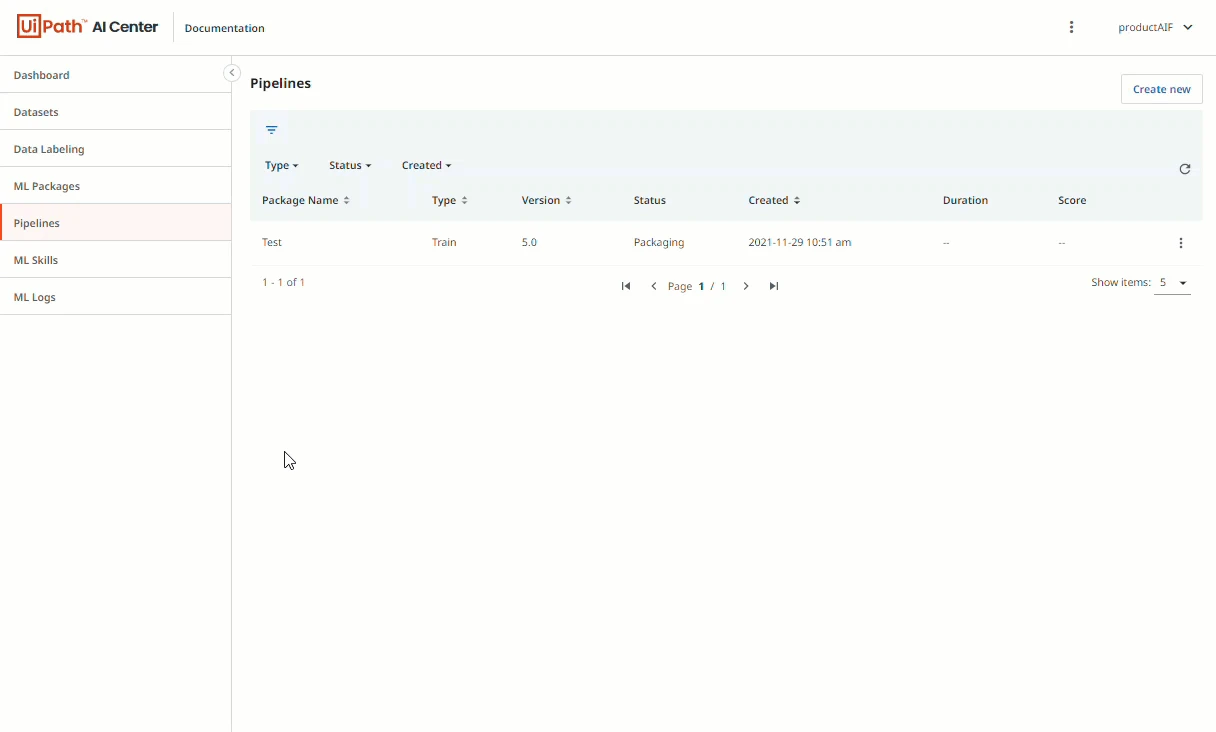
Task: Open the Documentation link
Action: click(225, 28)
